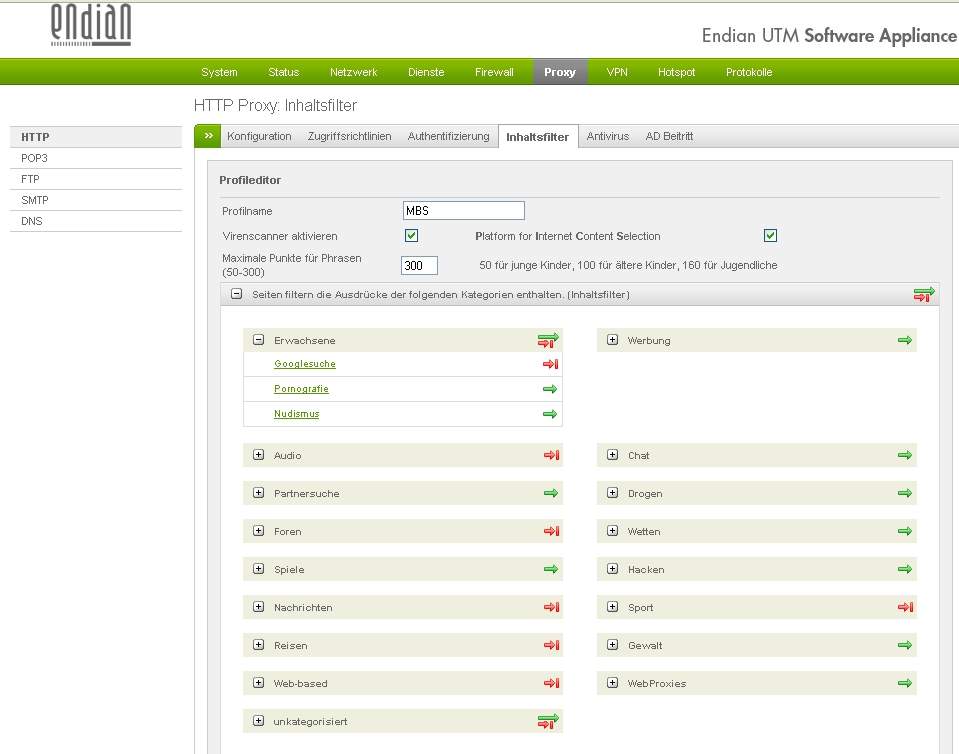Open the Nudismus link

(x=297, y=414)
